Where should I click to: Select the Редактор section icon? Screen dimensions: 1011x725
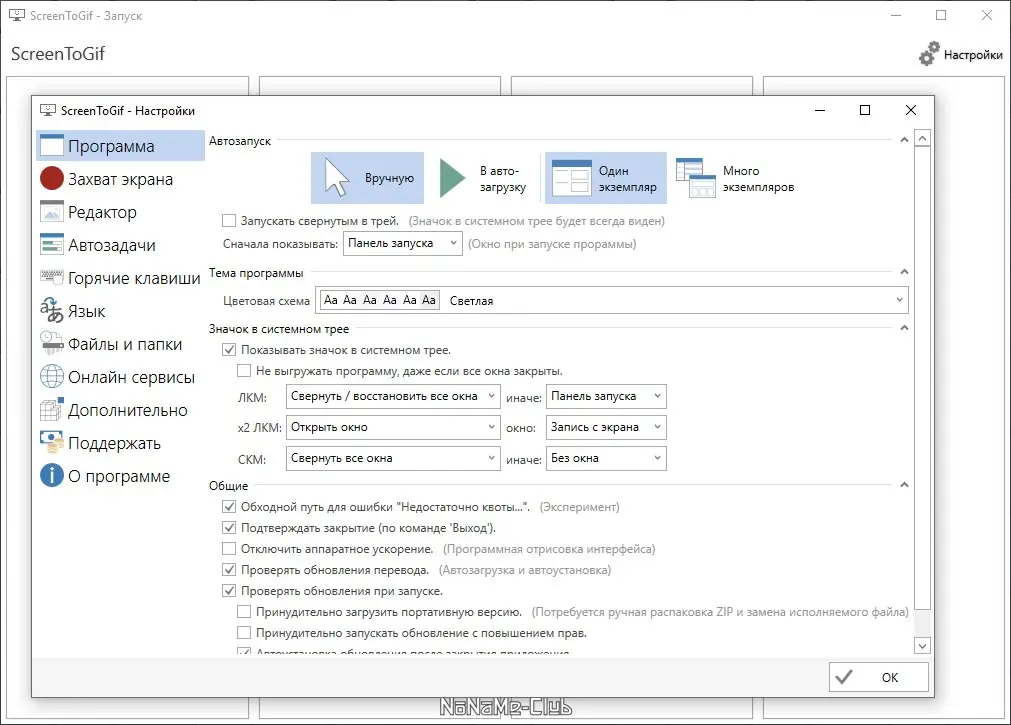pos(54,212)
